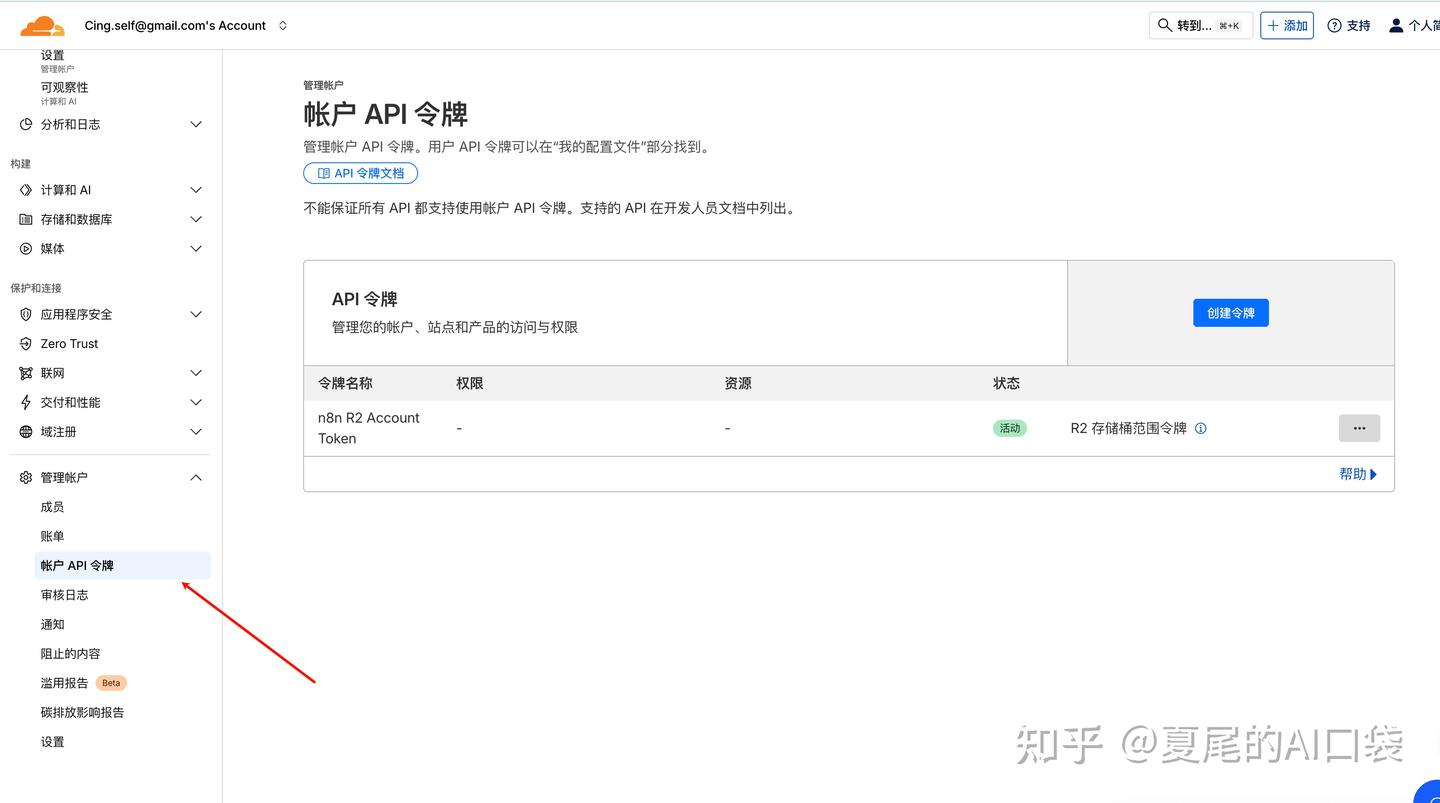Select the 媒体 sidebar icon

click(25, 248)
